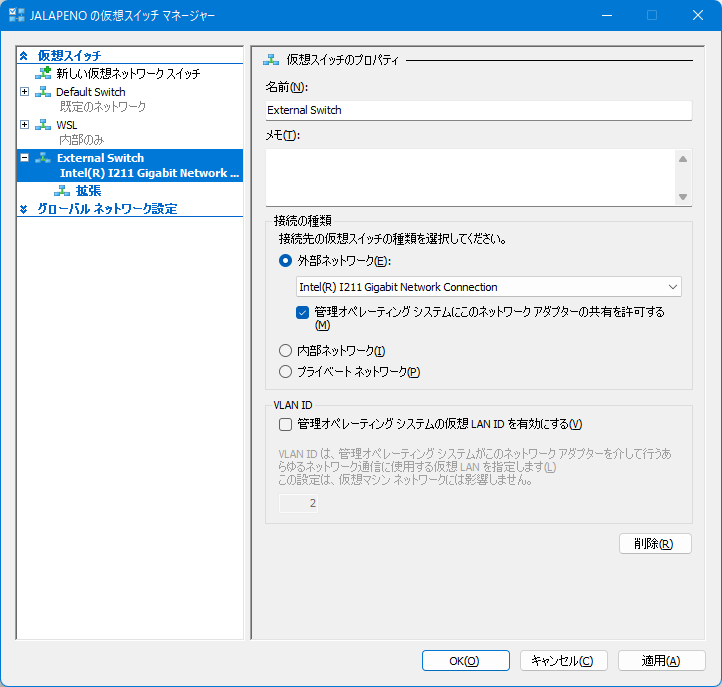Viewport: 722px width, 687px height.
Task: Click the WSL switch network icon
Action: [x=43, y=125]
